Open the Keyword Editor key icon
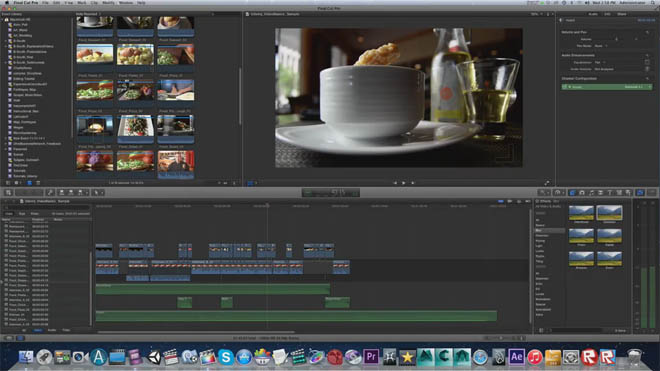 [51, 192]
